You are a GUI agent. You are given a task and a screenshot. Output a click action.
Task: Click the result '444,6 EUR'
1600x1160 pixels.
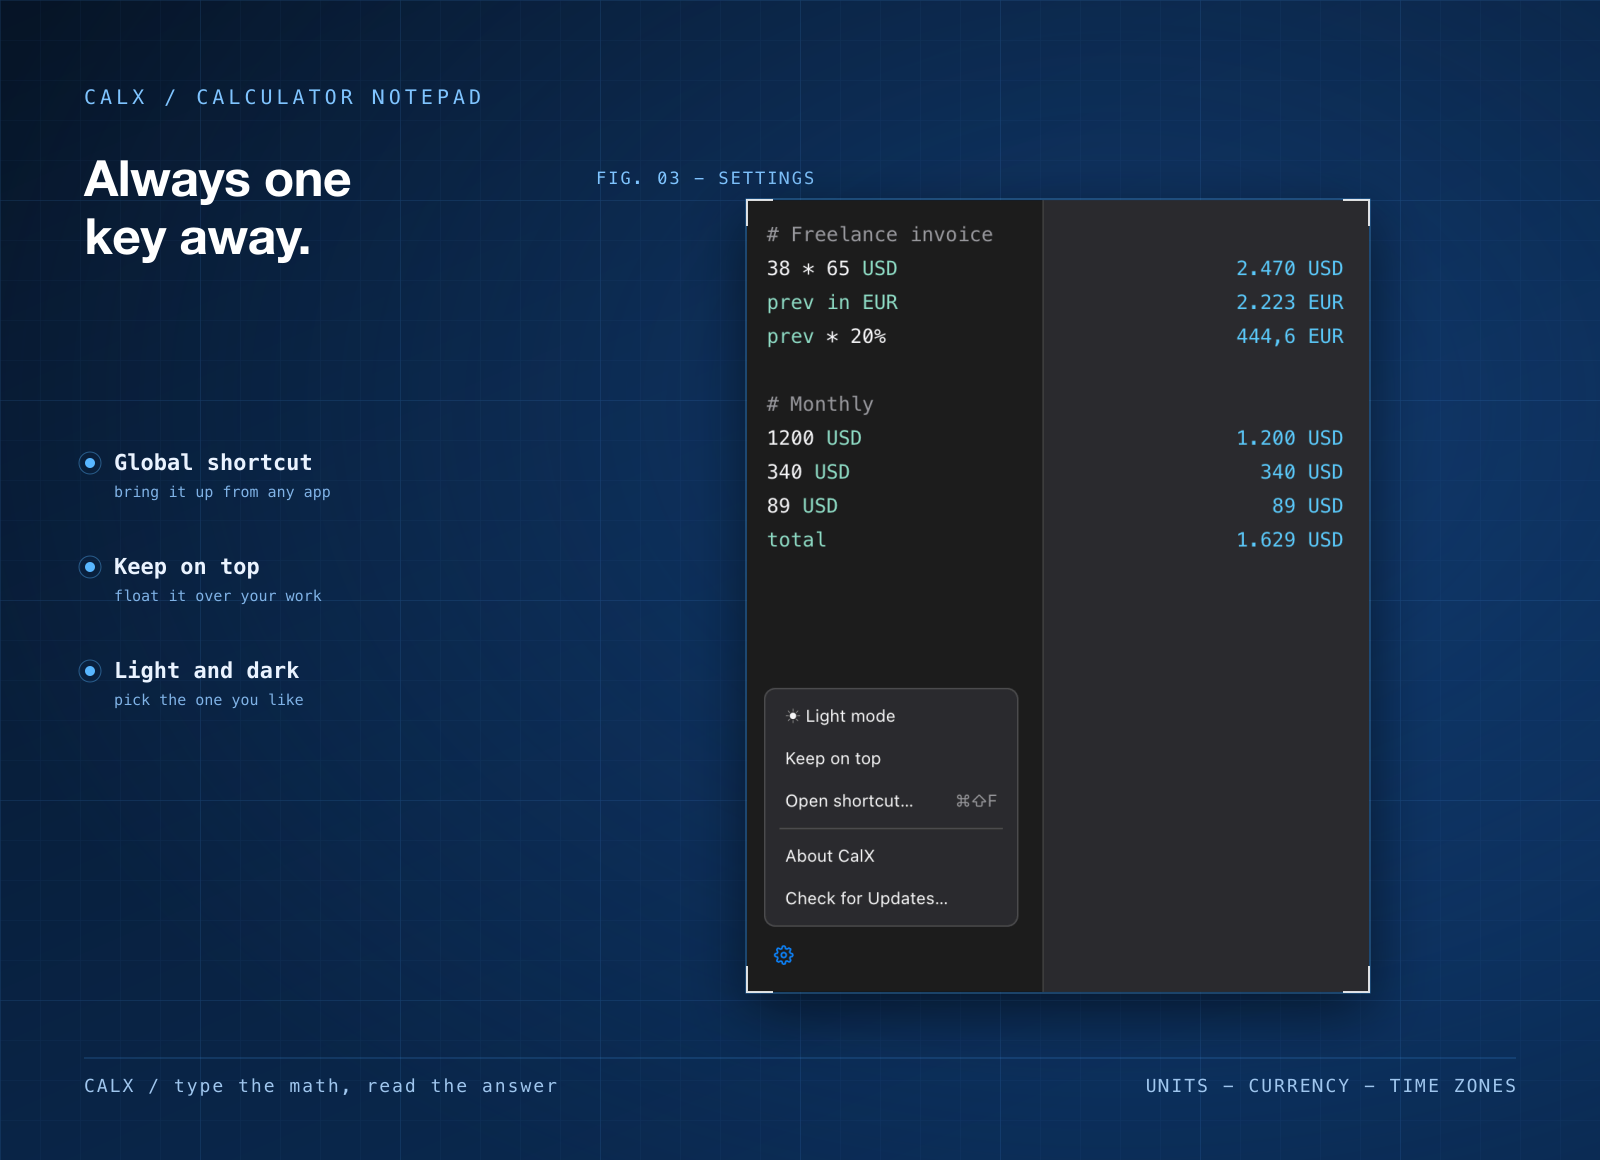(x=1289, y=336)
